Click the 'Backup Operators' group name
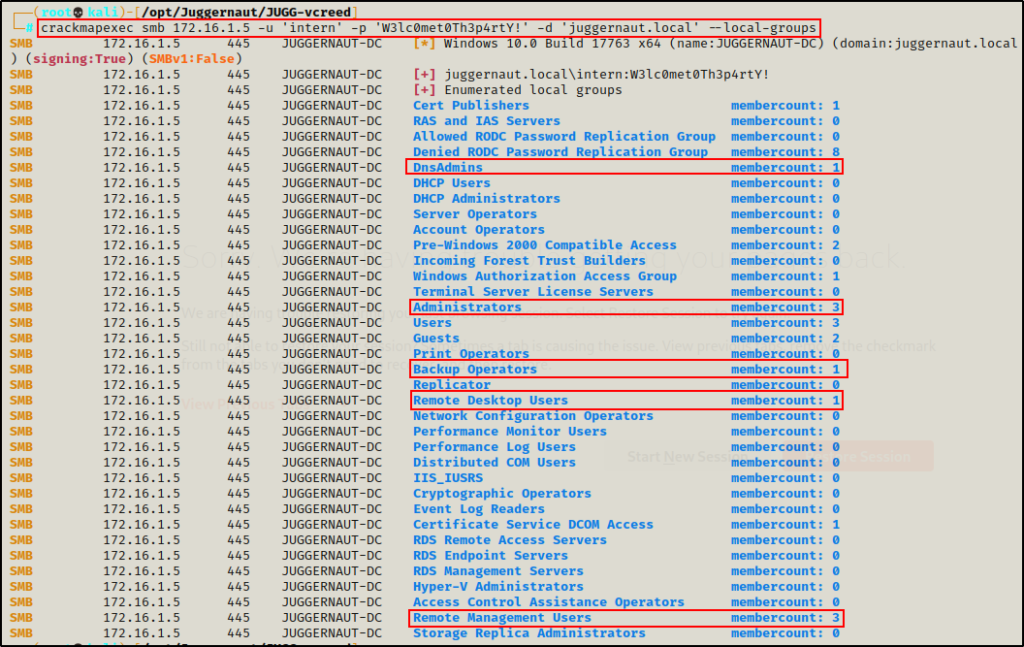The width and height of the screenshot is (1024, 647). click(475, 370)
